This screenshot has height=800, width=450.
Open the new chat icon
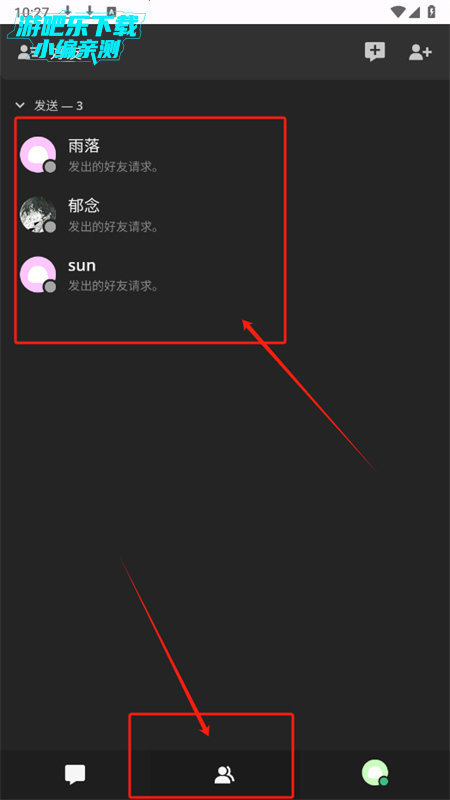tap(374, 52)
